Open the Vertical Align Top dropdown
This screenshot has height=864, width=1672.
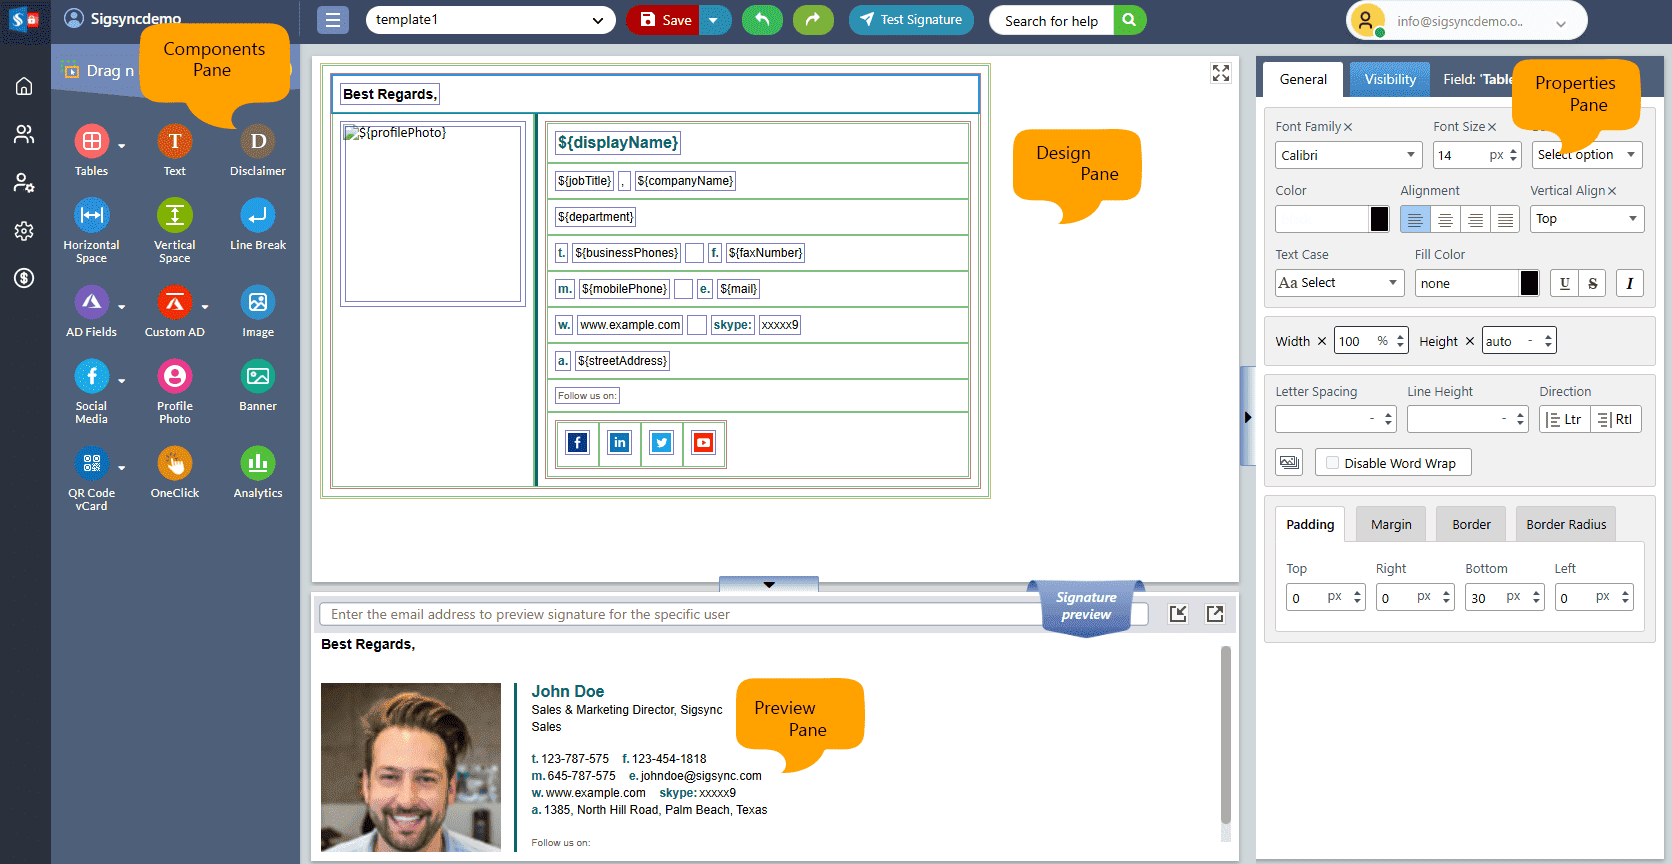pyautogui.click(x=1586, y=219)
